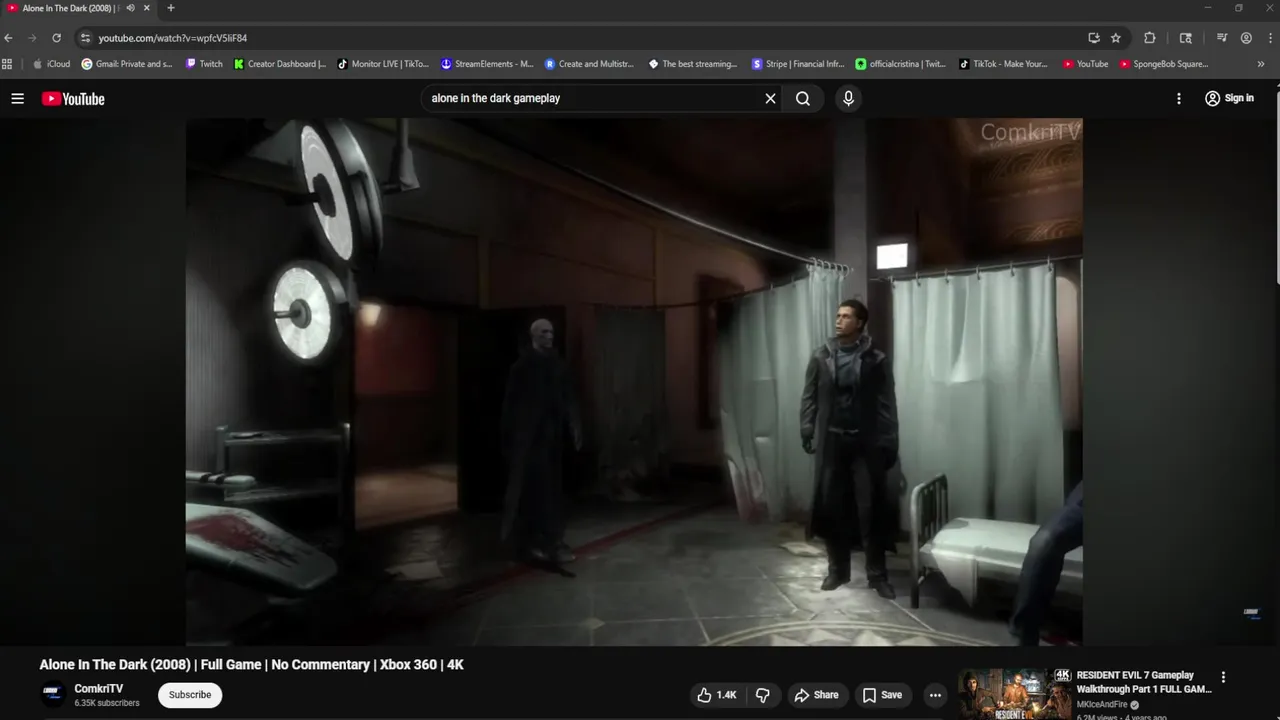1280x720 pixels.
Task: Open media controls icon in toolbar
Action: point(1222,38)
